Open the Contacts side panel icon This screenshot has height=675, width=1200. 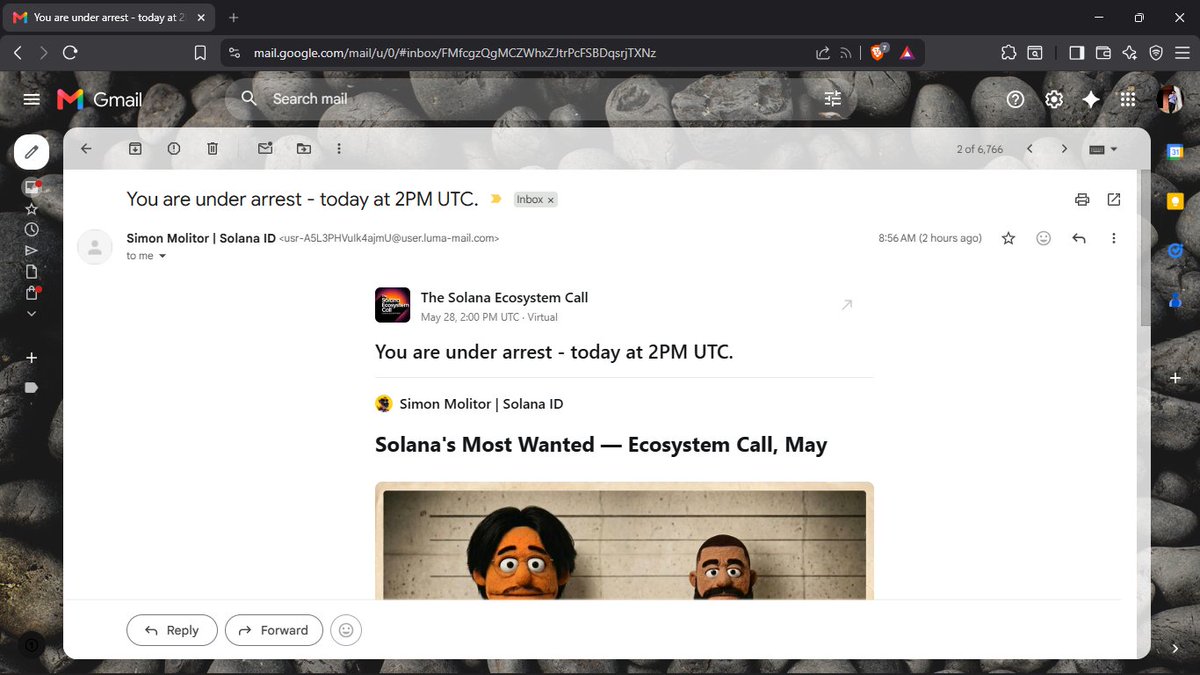1176,299
